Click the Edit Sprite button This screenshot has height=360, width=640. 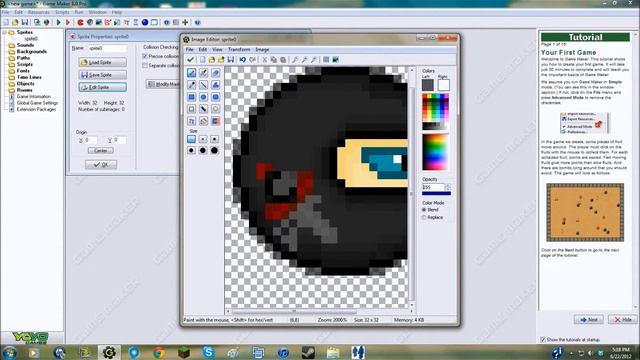102,87
